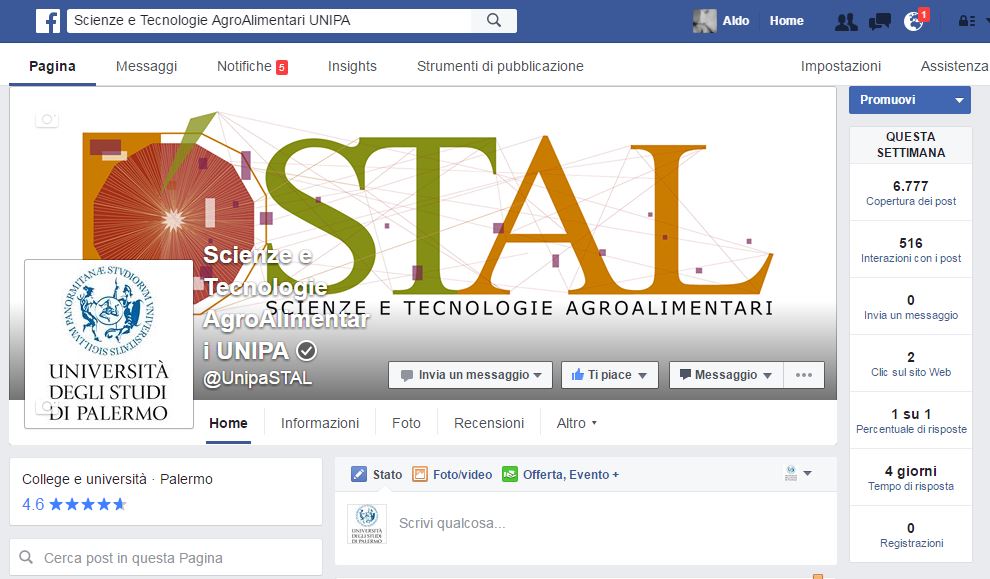Click Cerca post in questa Pagina field
This screenshot has height=579, width=990.
click(165, 558)
